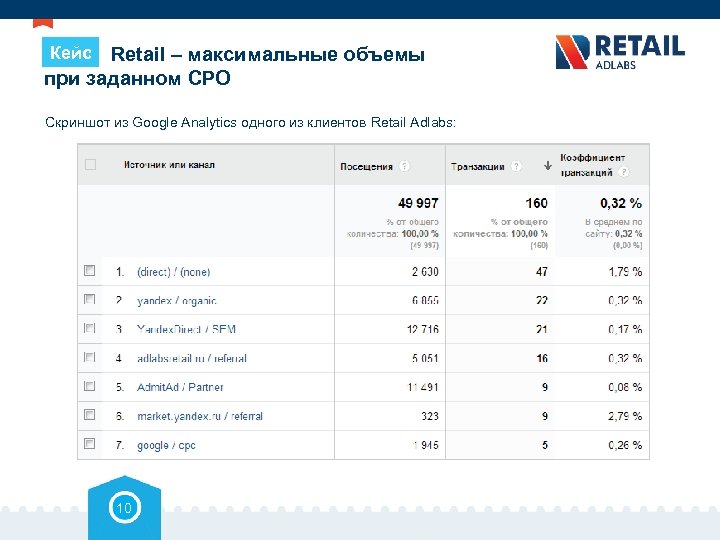Click slide number 10 badge
This screenshot has width=720, height=540.
(124, 508)
